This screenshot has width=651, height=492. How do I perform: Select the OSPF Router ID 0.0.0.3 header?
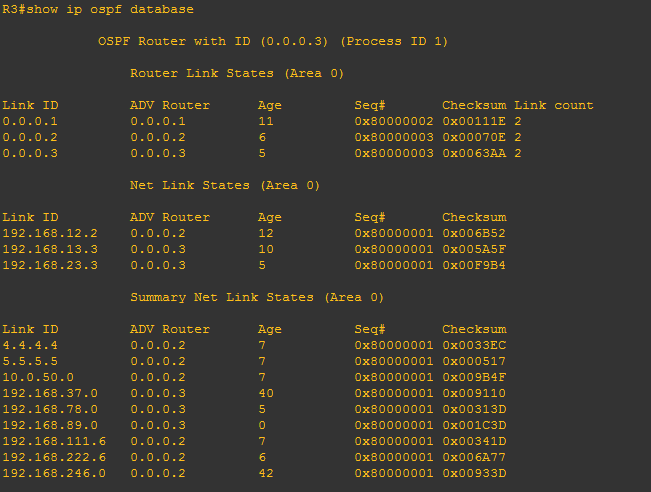click(x=273, y=42)
